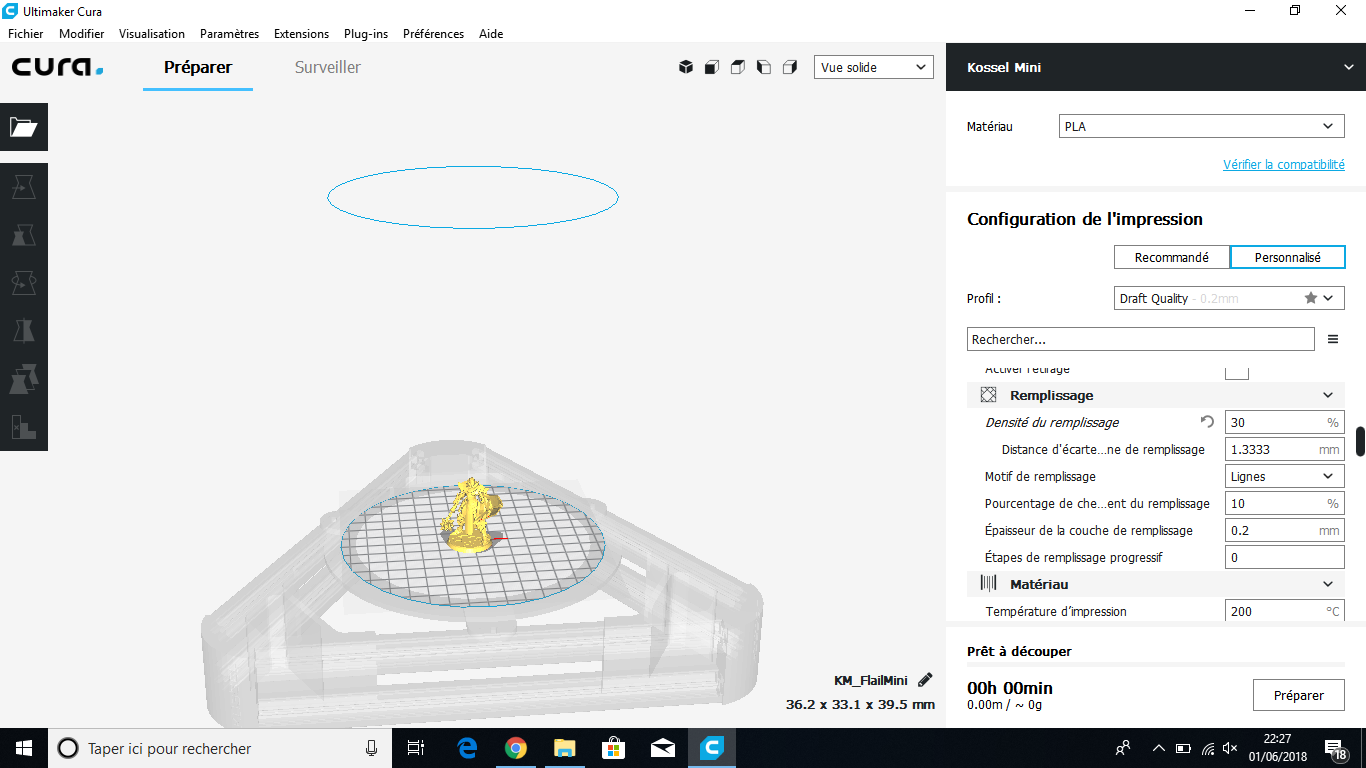
Task: Expand the Kossel Mini printer selector
Action: click(x=1156, y=67)
